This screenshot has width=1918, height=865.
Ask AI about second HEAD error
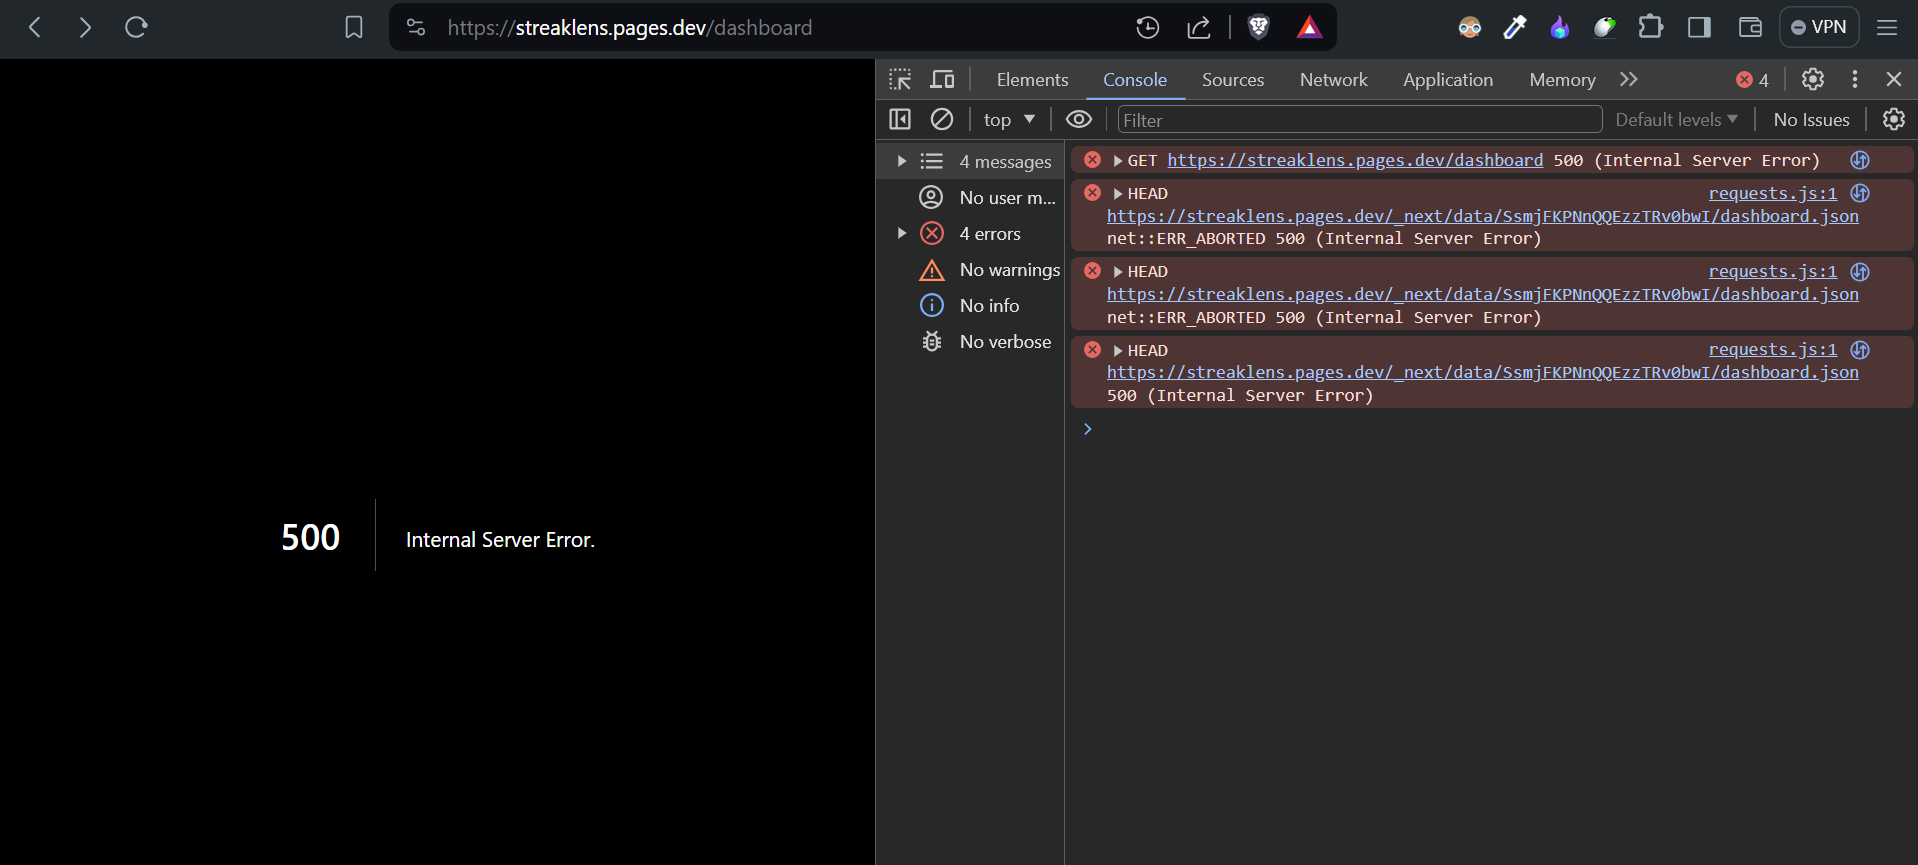pyautogui.click(x=1860, y=271)
